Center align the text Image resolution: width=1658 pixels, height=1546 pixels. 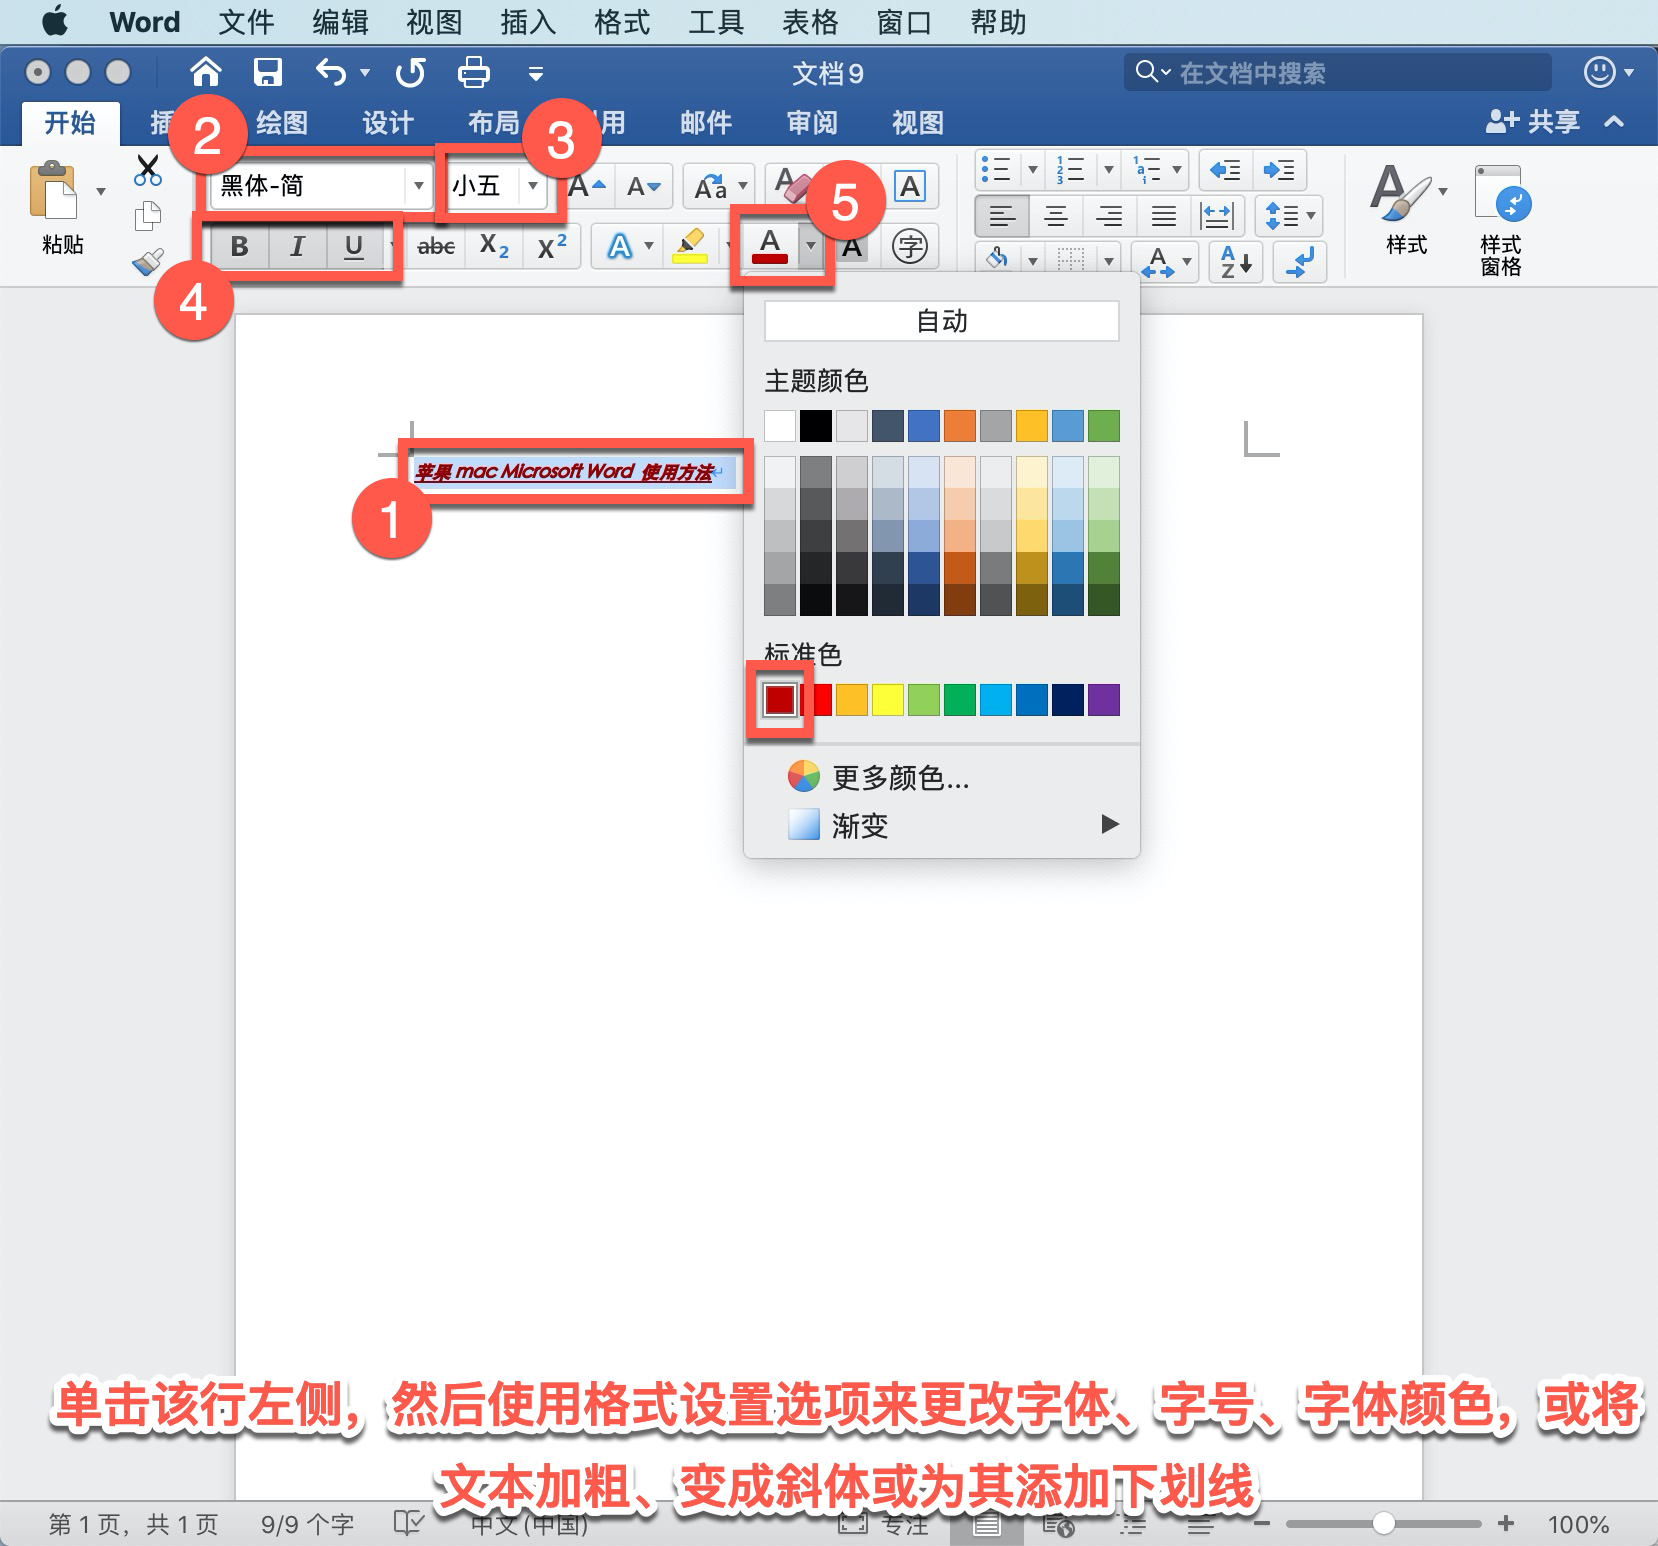(1056, 215)
